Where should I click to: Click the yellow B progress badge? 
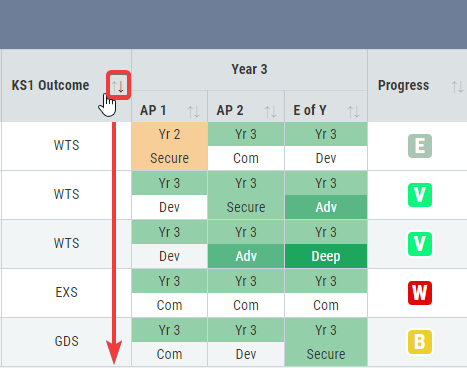coord(420,342)
